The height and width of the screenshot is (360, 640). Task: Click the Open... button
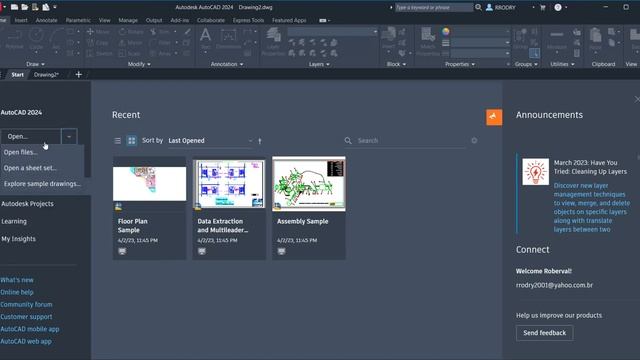(31, 137)
